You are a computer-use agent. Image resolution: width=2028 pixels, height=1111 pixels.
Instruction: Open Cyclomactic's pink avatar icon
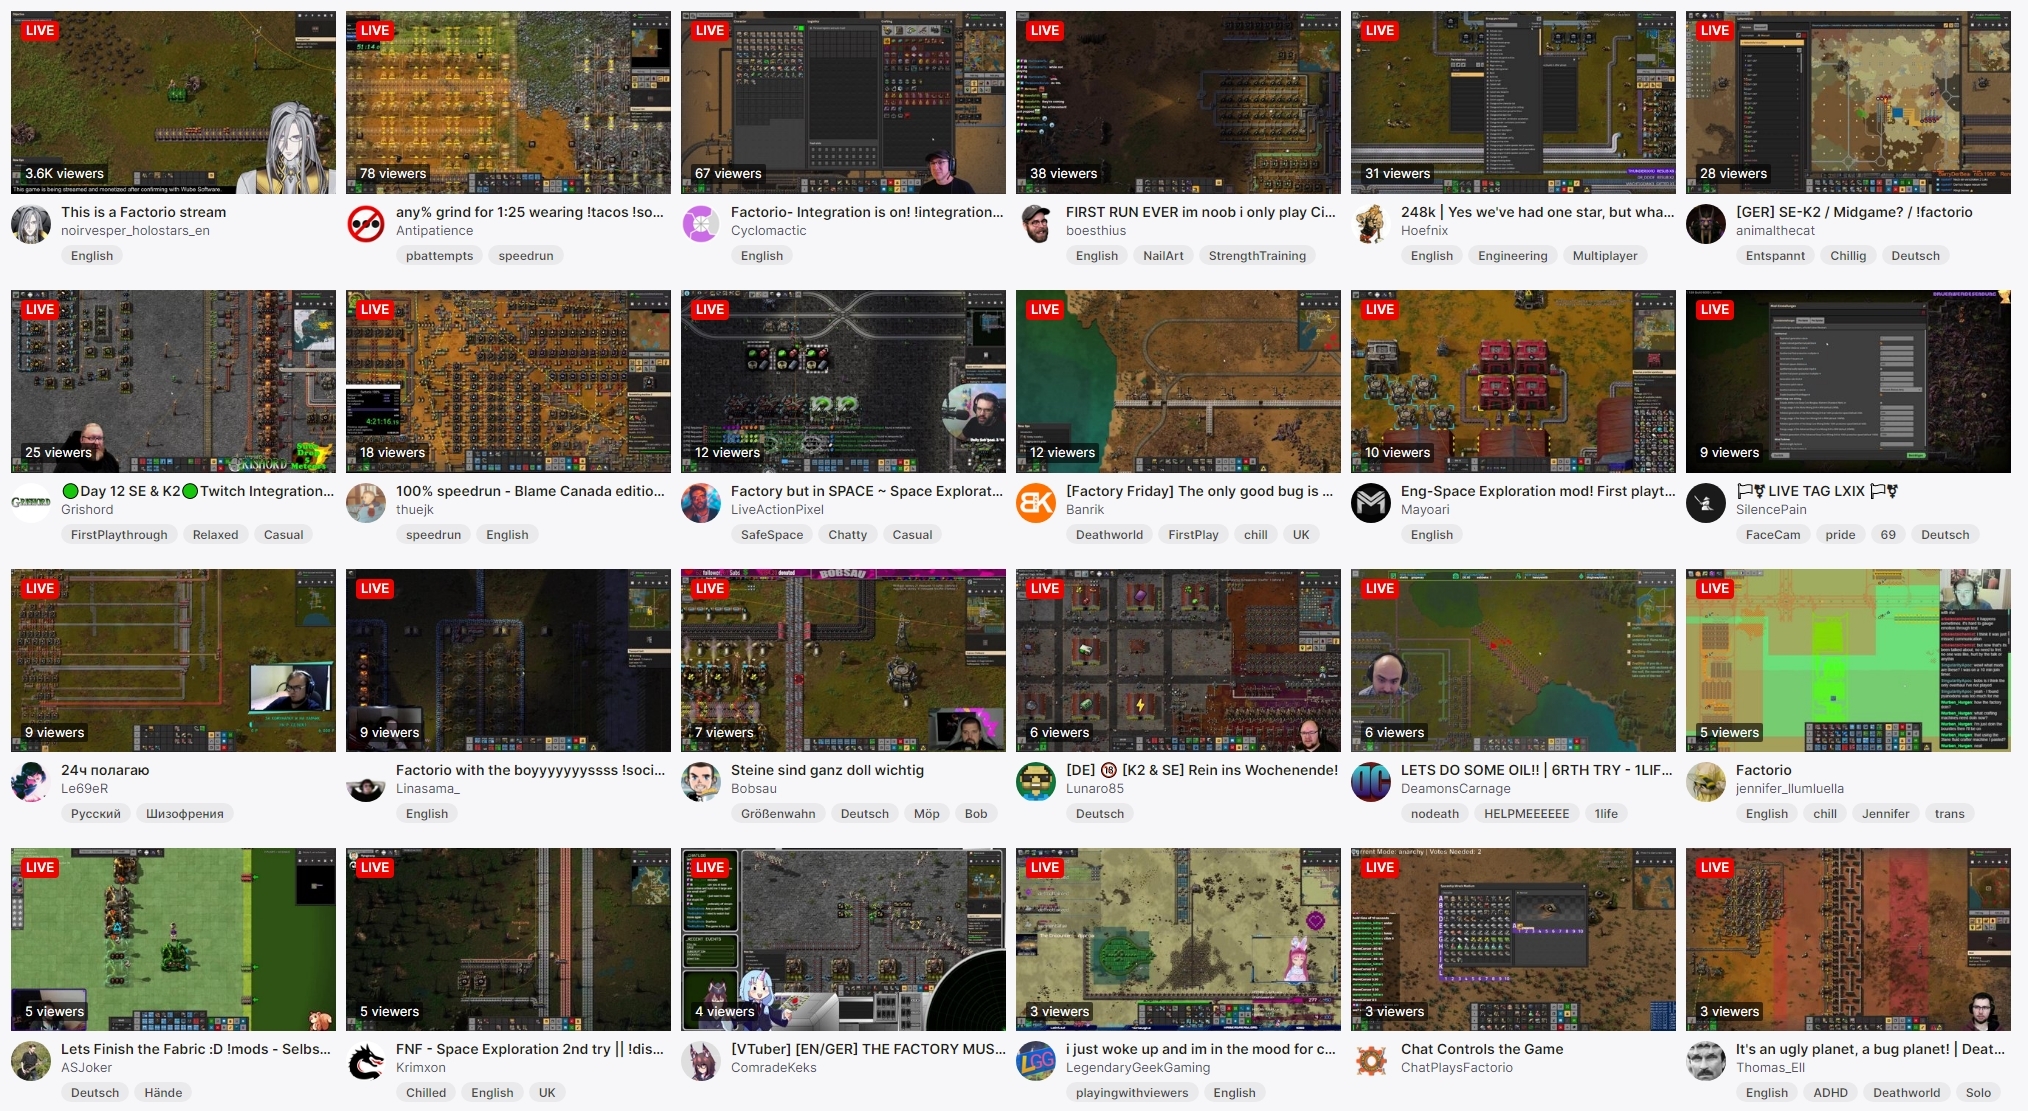click(x=701, y=224)
